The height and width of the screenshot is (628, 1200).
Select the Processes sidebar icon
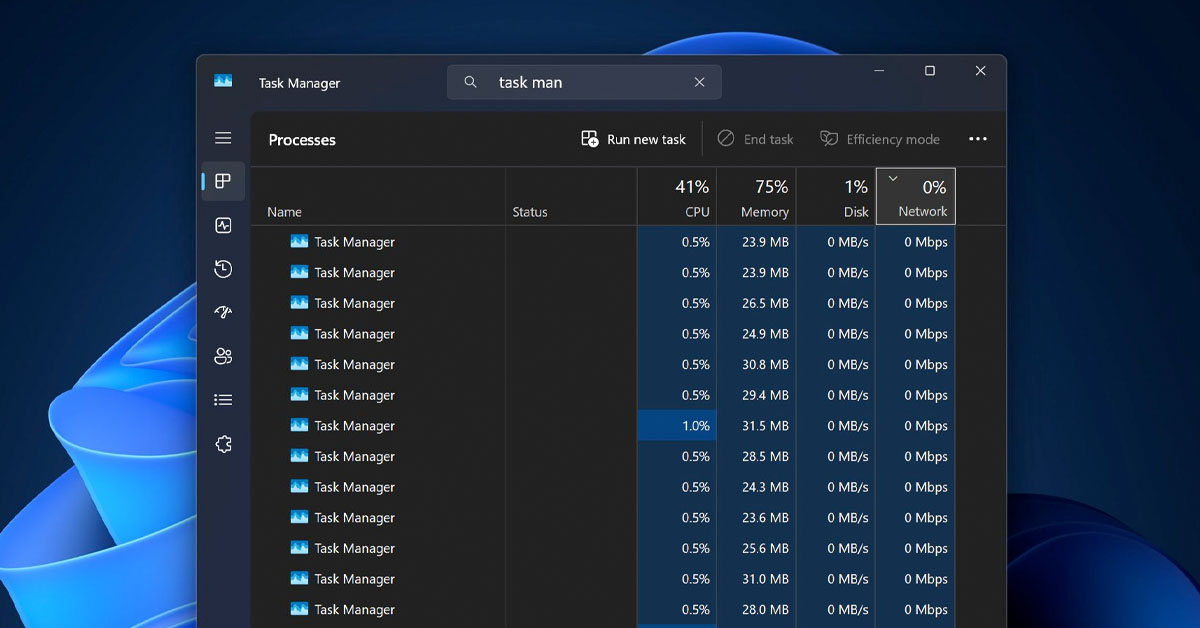[223, 181]
